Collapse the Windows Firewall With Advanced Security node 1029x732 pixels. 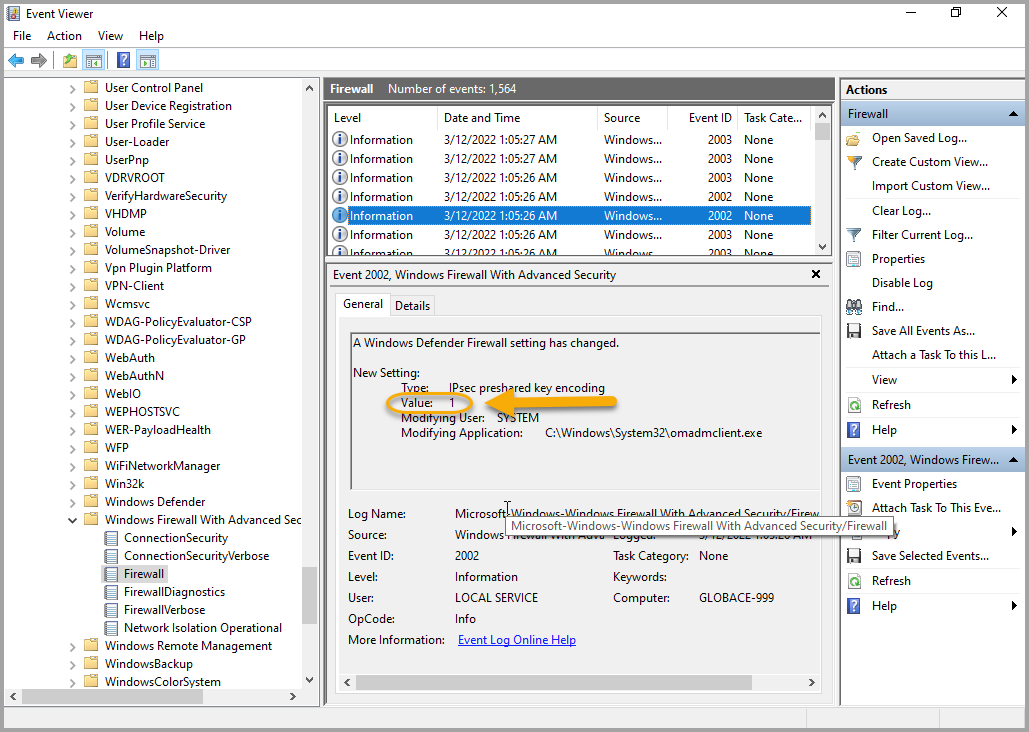(x=72, y=520)
